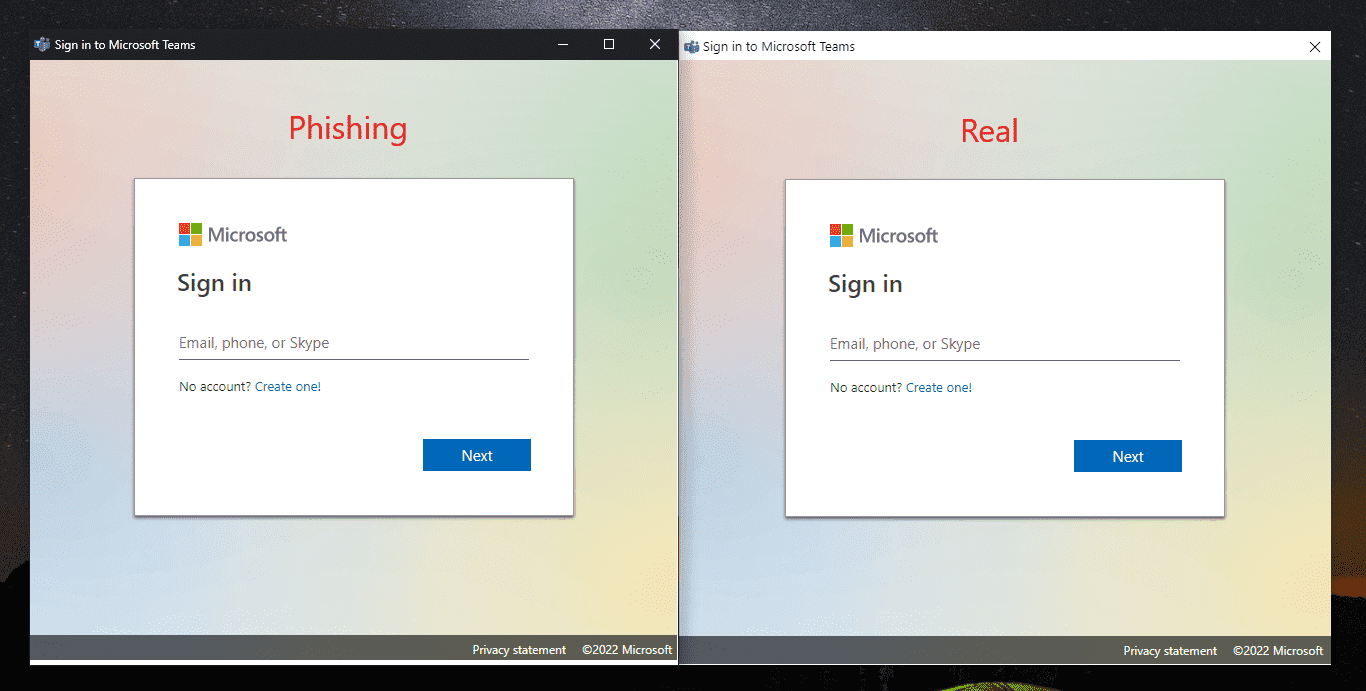Image resolution: width=1366 pixels, height=691 pixels.
Task: Click Teams icon in right window title bar
Action: [x=691, y=46]
